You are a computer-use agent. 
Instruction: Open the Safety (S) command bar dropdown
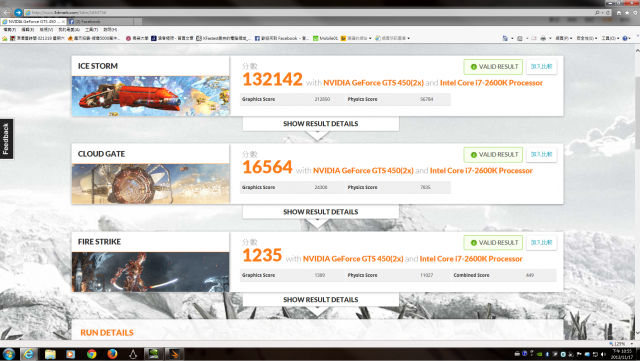click(587, 38)
